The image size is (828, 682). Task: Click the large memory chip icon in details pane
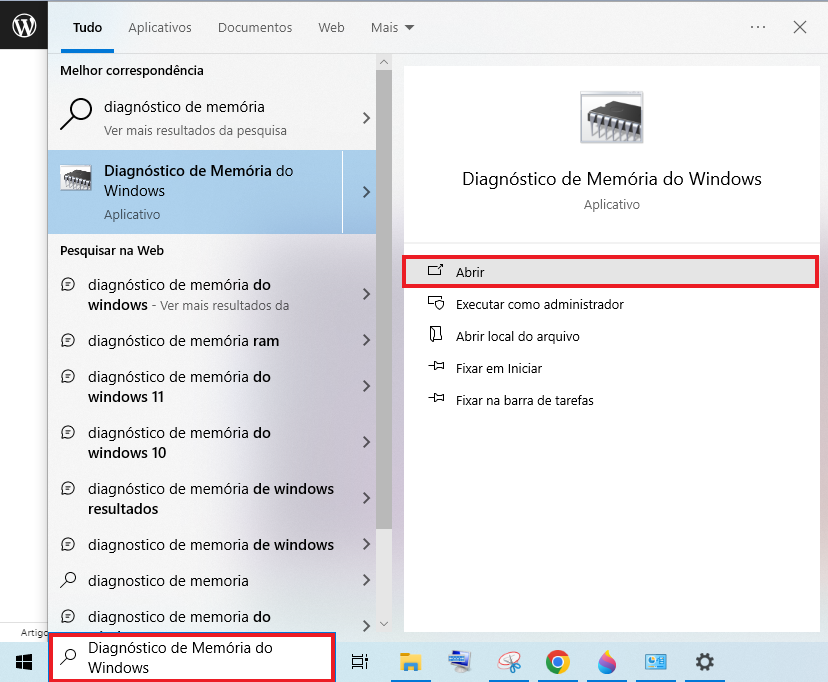611,117
